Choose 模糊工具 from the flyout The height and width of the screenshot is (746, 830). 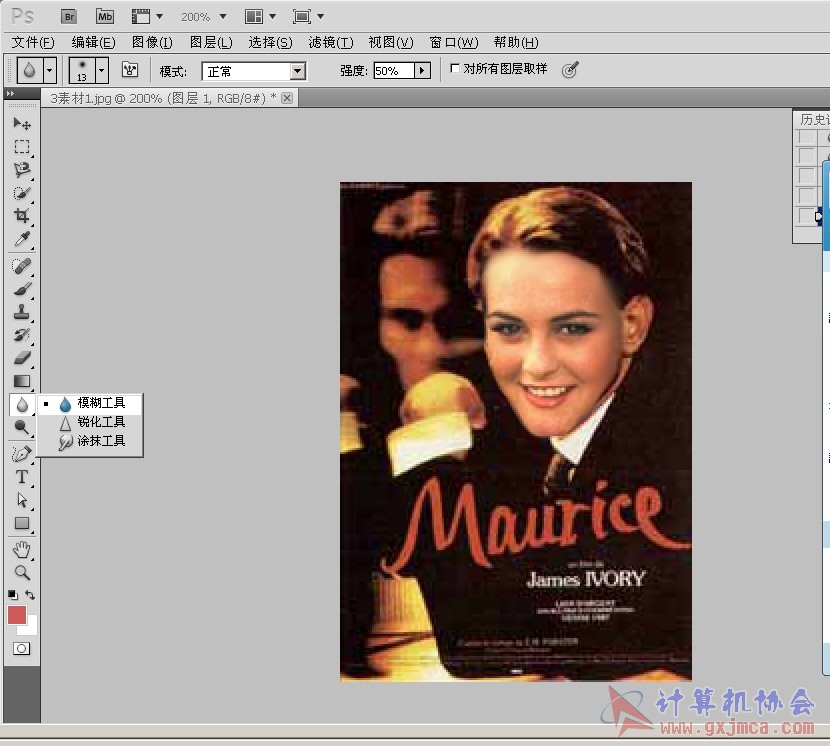[x=89, y=403]
